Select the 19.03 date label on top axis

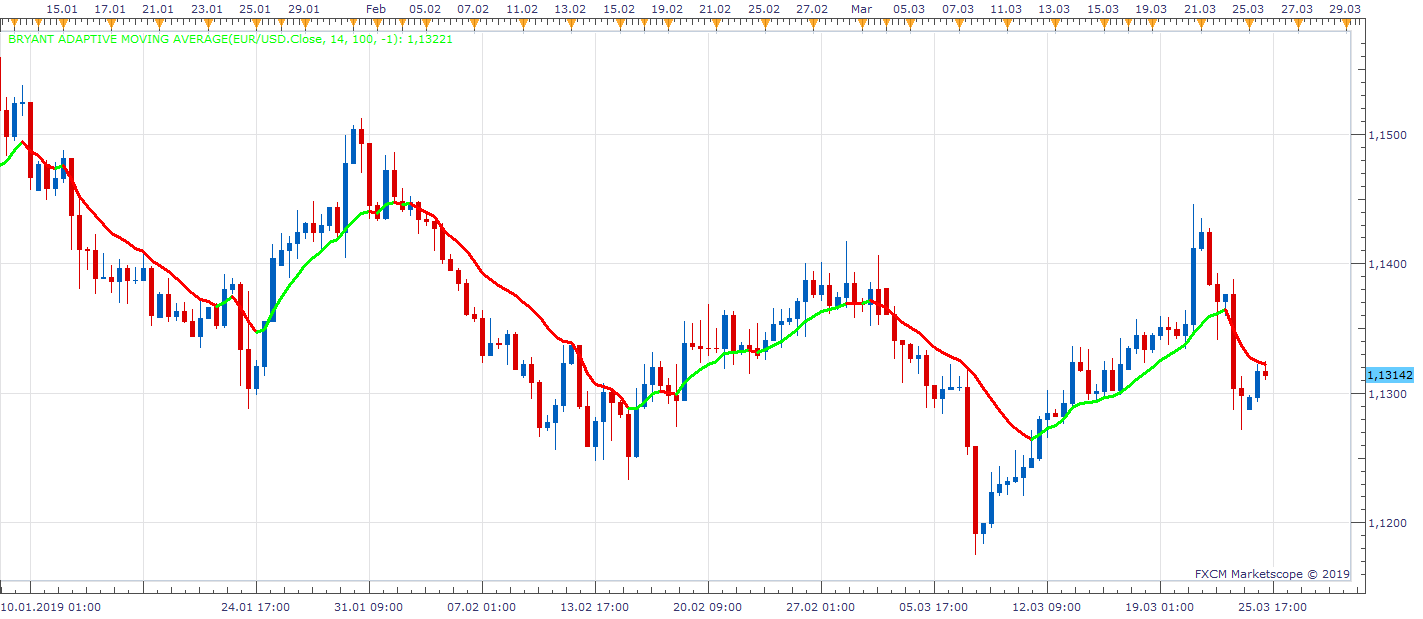coord(1151,8)
